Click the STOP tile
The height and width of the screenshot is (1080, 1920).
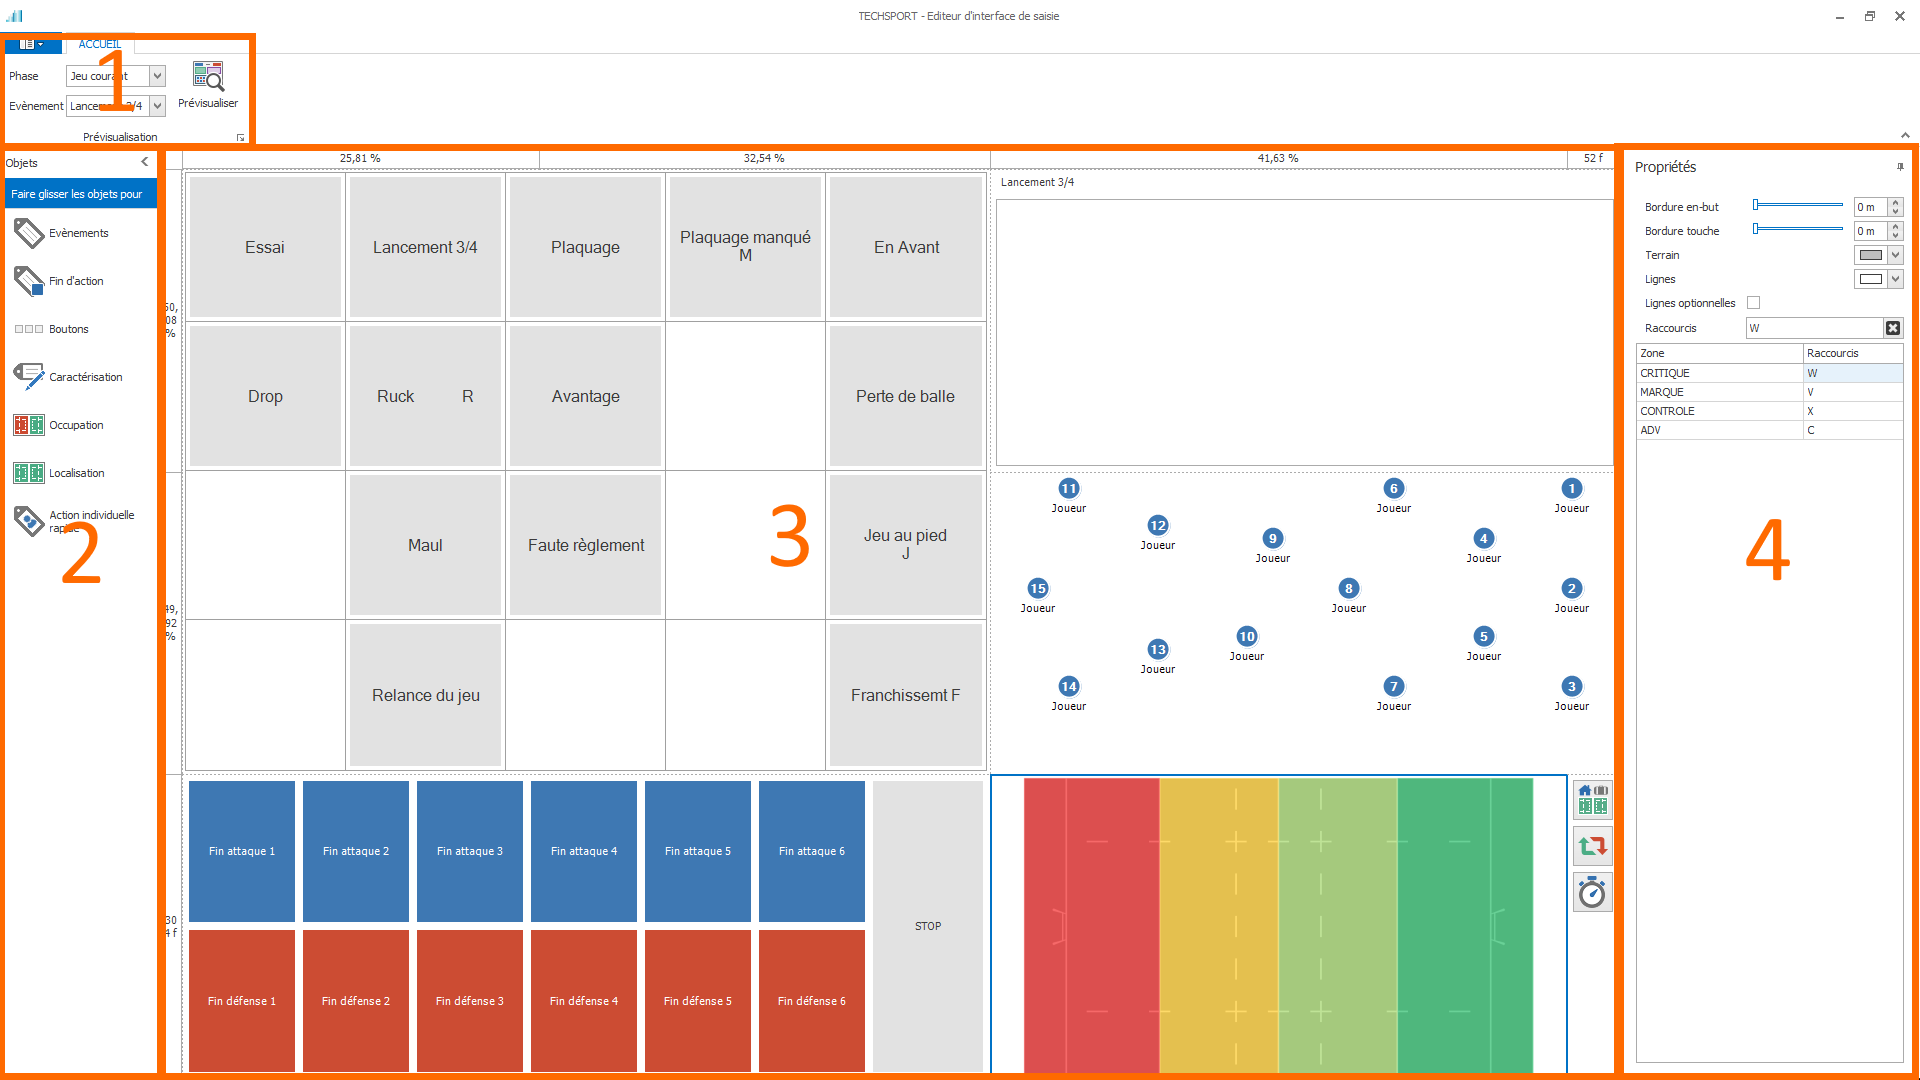[928, 926]
